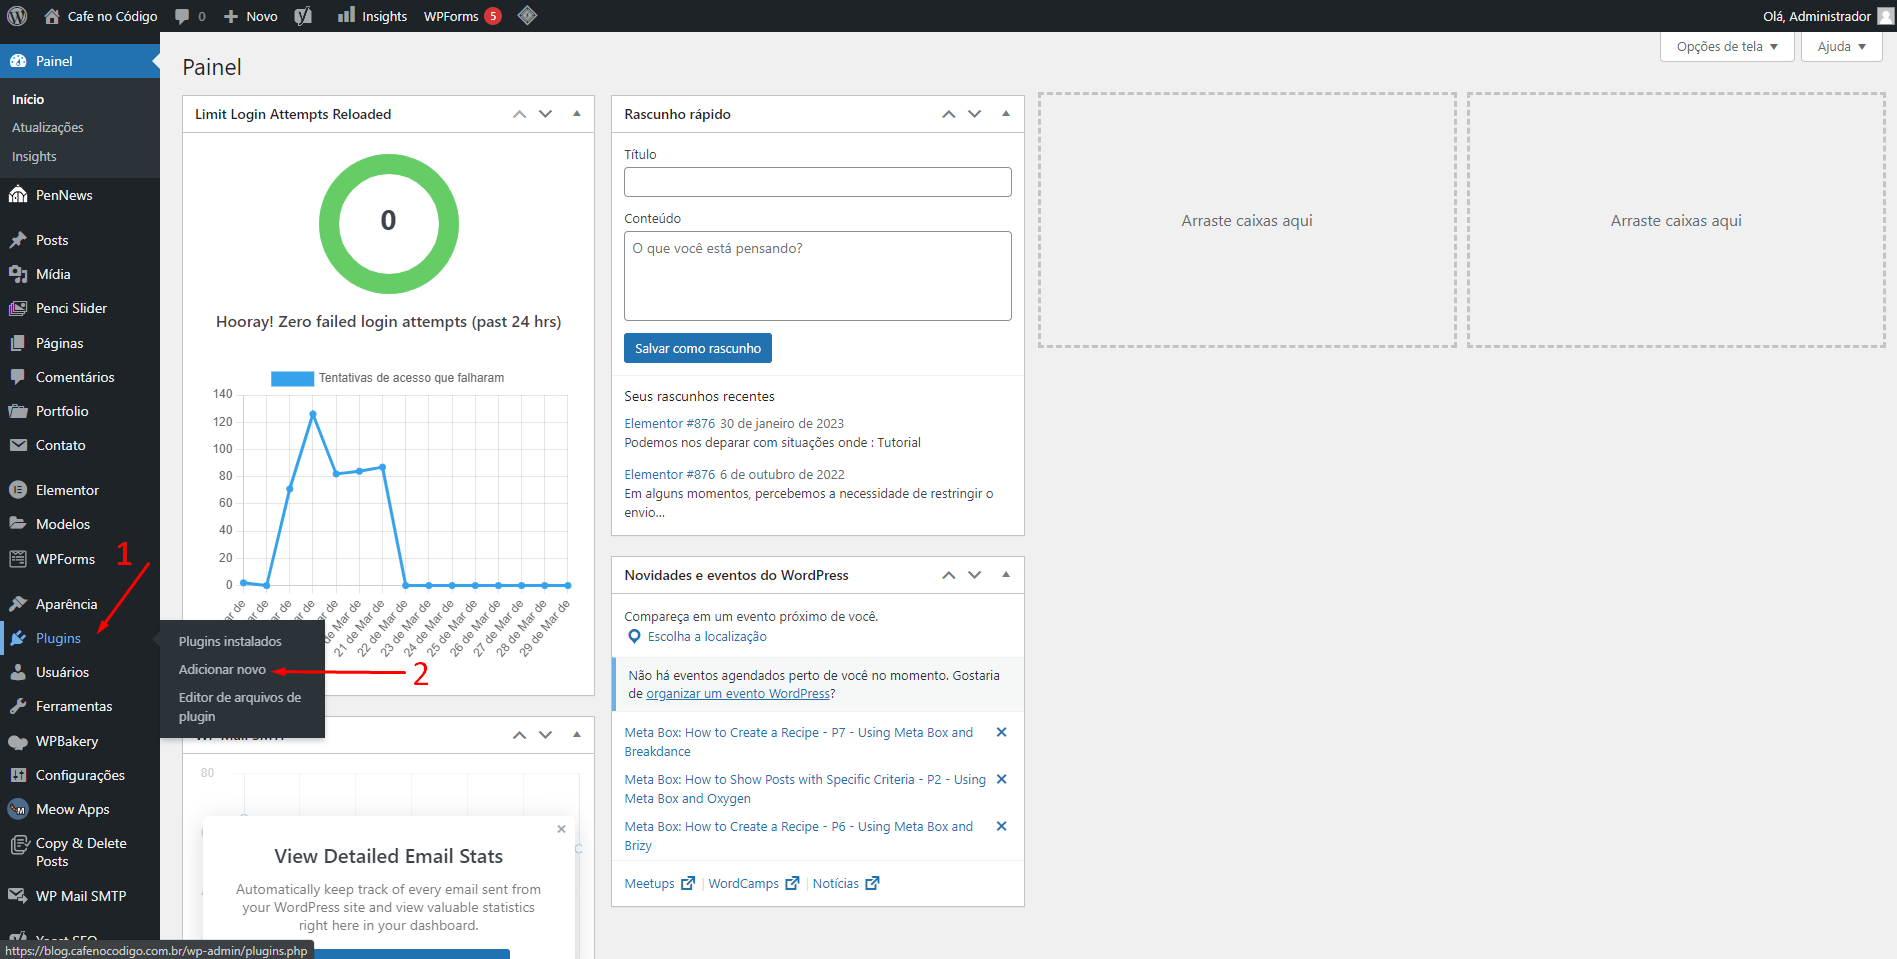Click location pin icon beside Escolha a localização
This screenshot has width=1897, height=959.
[x=634, y=637]
